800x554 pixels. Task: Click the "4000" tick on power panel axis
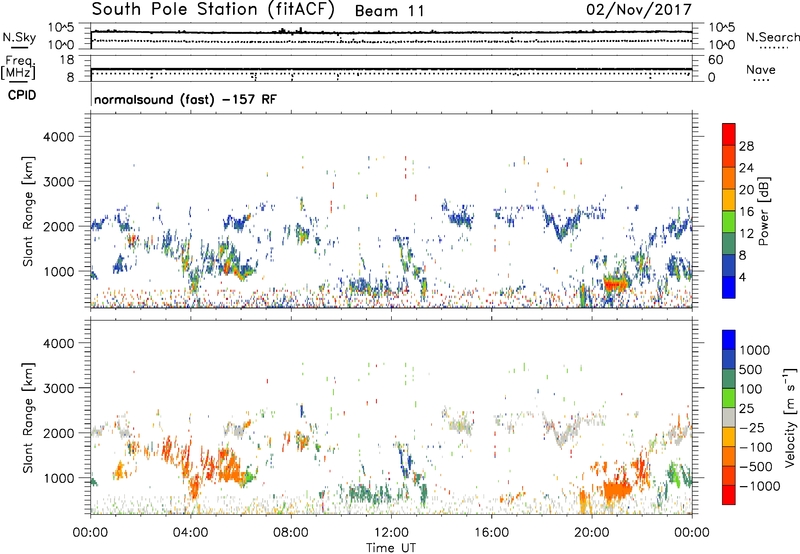tap(58, 137)
